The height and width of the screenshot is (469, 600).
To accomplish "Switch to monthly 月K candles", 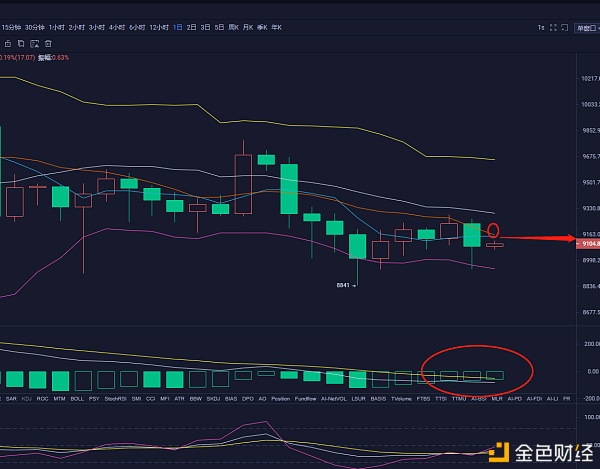I will pos(248,28).
